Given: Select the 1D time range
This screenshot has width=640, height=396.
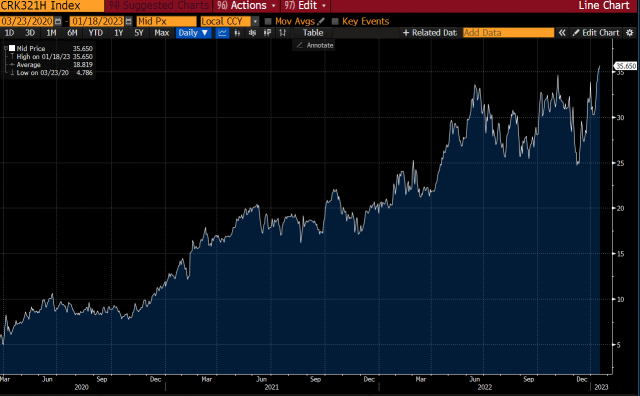Looking at the screenshot, I should point(9,33).
